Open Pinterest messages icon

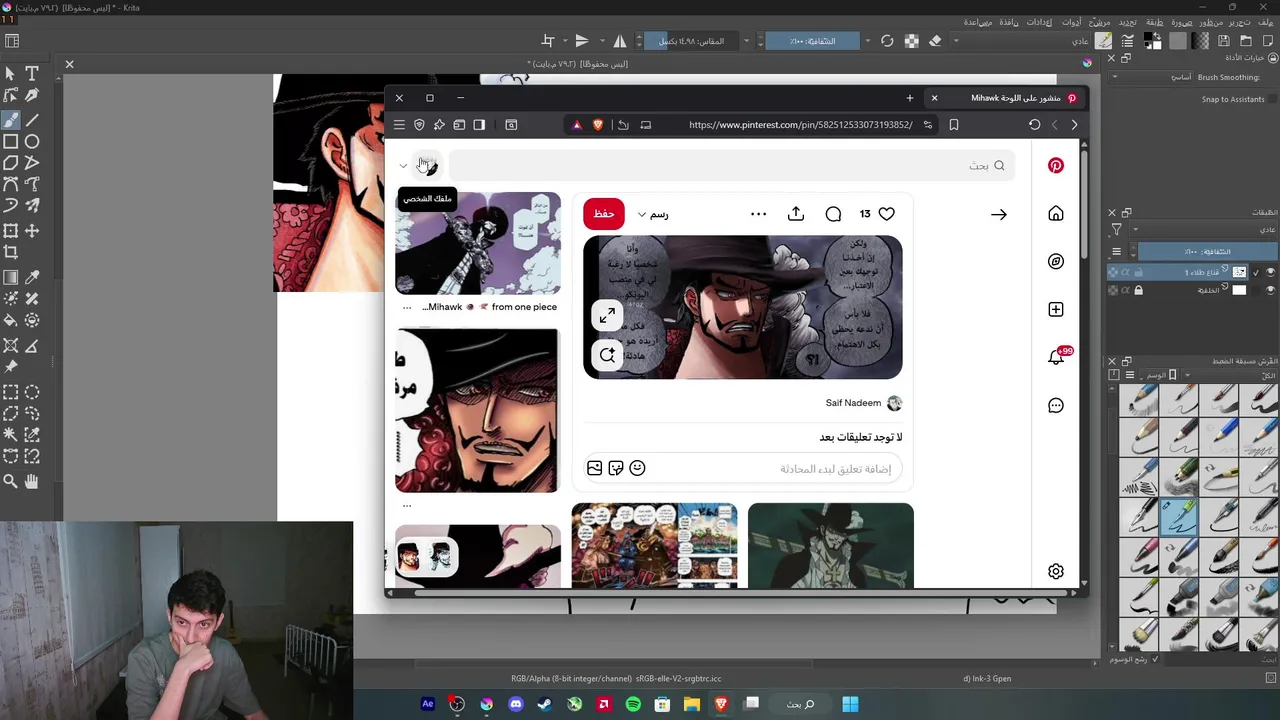tap(1056, 405)
